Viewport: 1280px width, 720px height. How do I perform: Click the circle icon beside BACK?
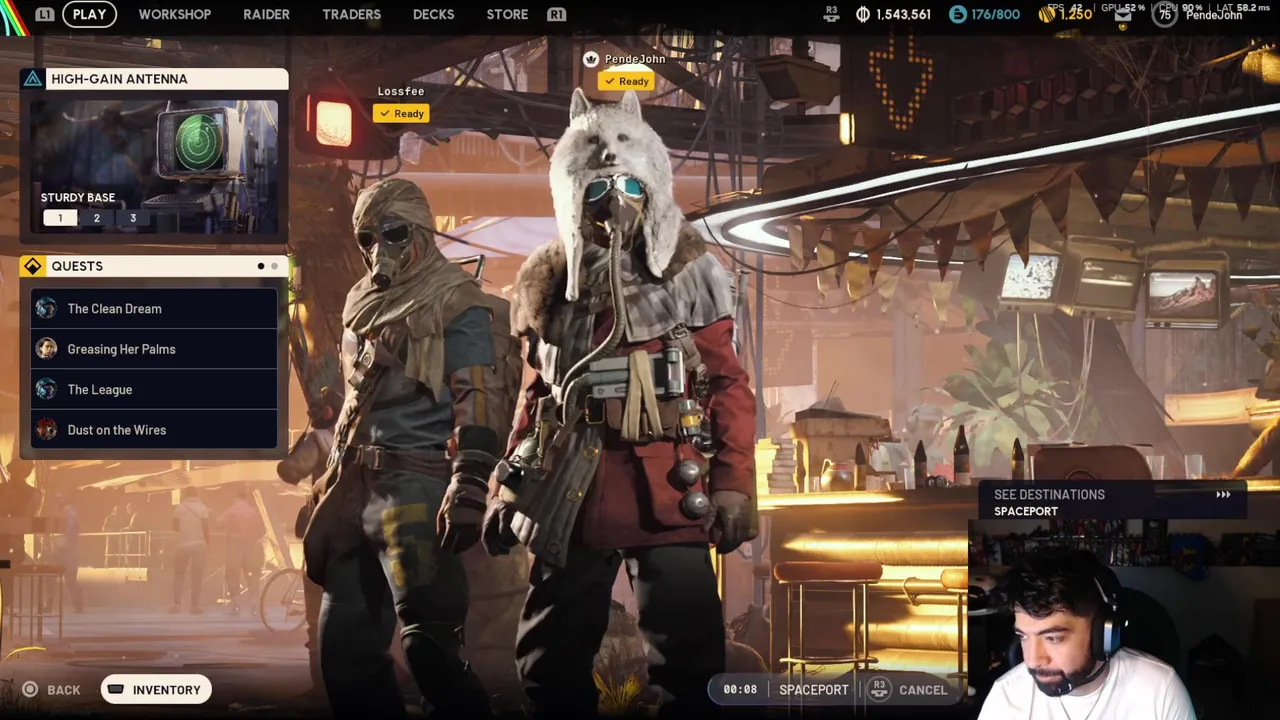point(30,689)
